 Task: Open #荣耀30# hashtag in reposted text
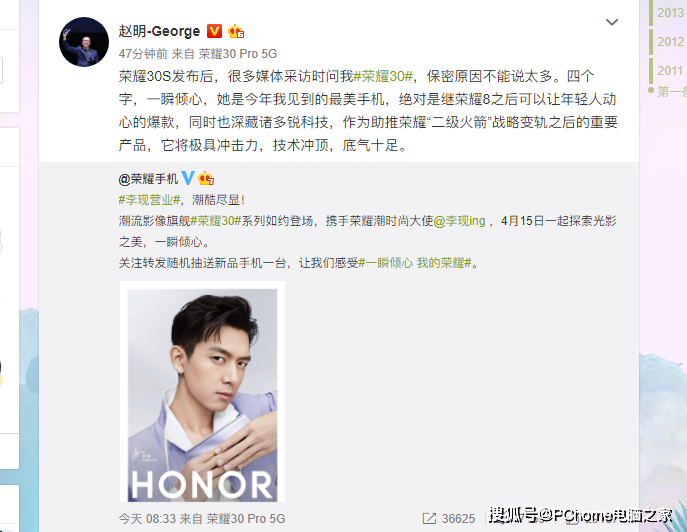tap(216, 220)
